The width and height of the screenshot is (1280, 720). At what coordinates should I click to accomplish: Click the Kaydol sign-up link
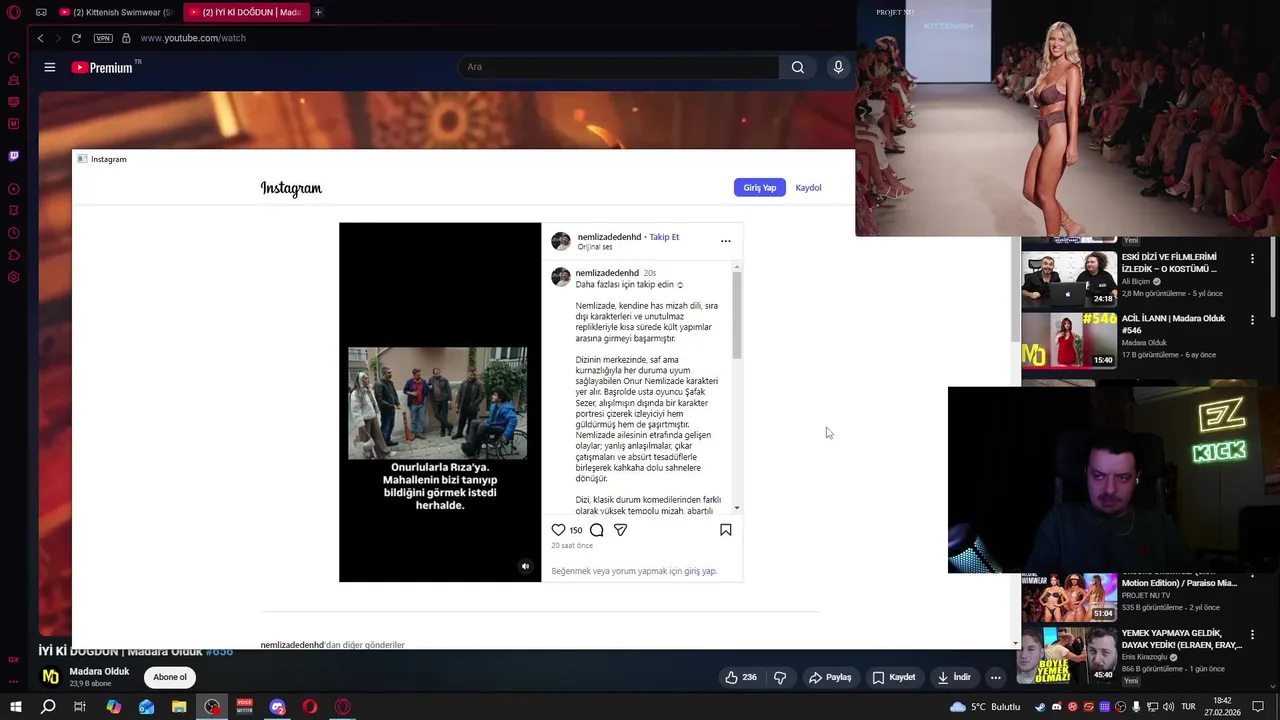pos(808,187)
